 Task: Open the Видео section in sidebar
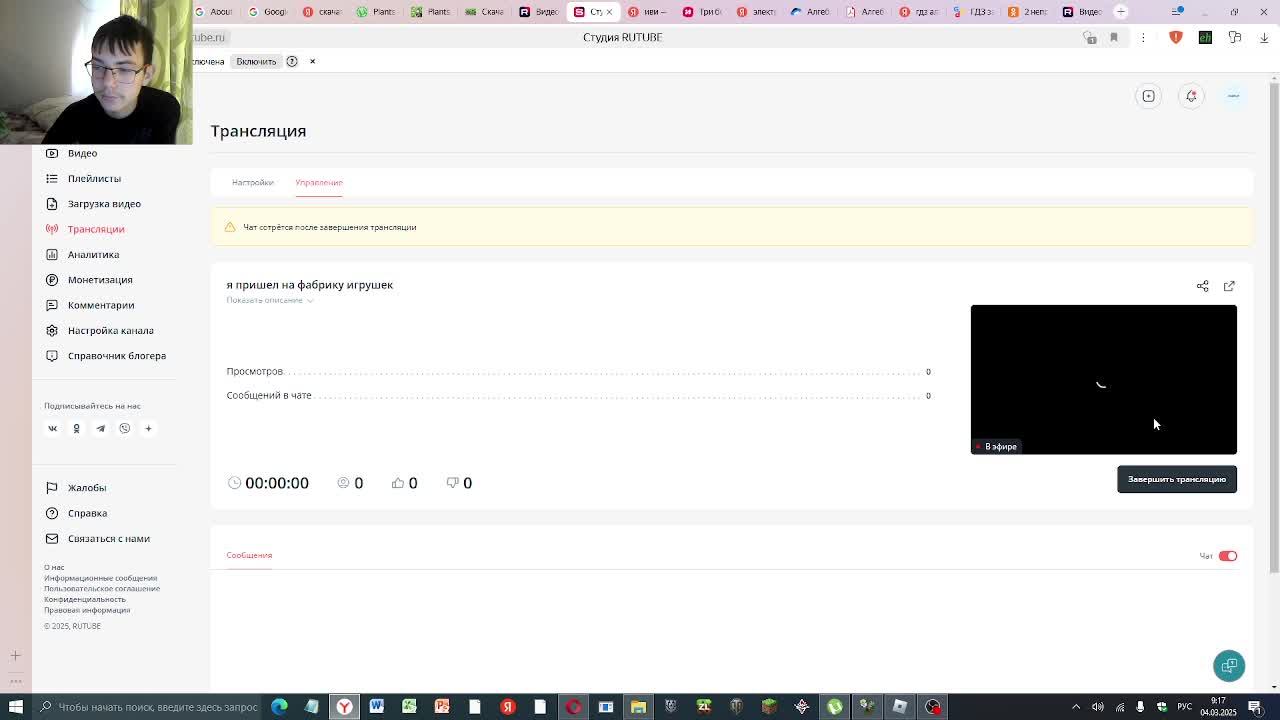pyautogui.click(x=82, y=153)
